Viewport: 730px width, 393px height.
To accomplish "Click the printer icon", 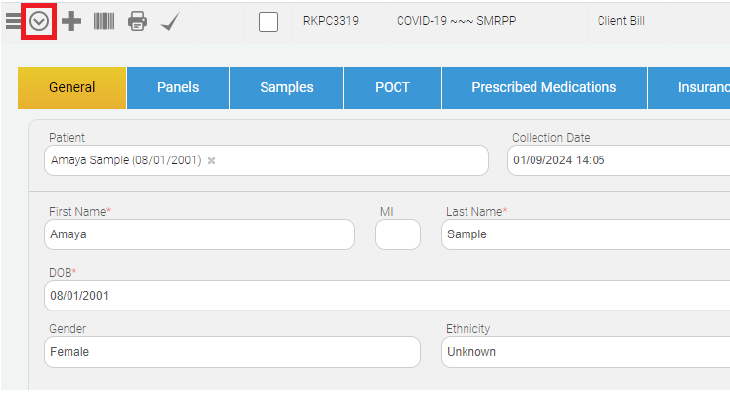I will point(137,21).
